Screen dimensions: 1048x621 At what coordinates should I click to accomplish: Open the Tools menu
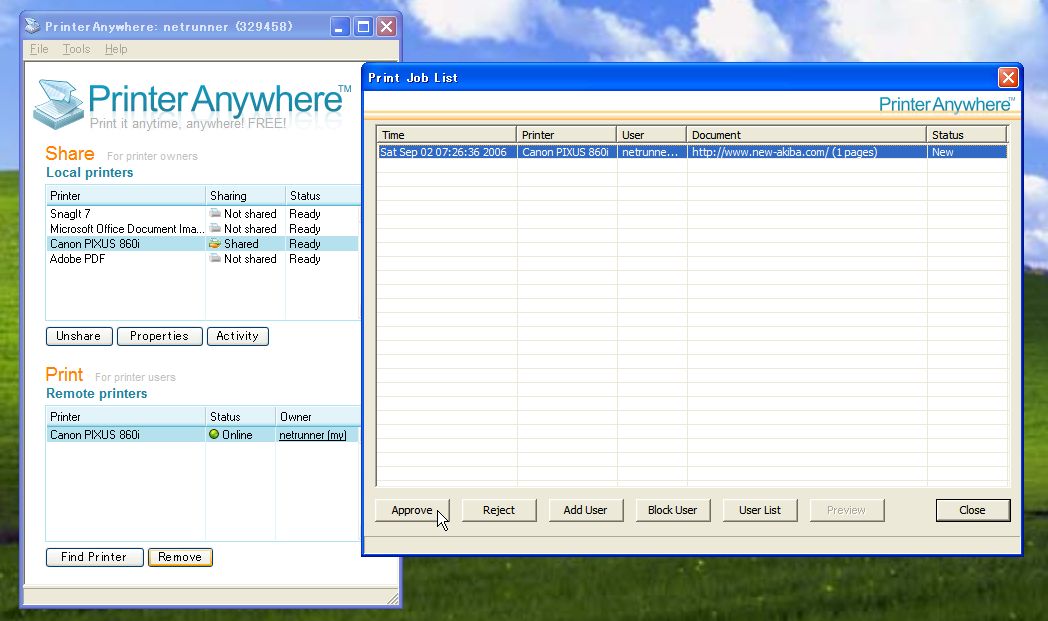[x=76, y=49]
